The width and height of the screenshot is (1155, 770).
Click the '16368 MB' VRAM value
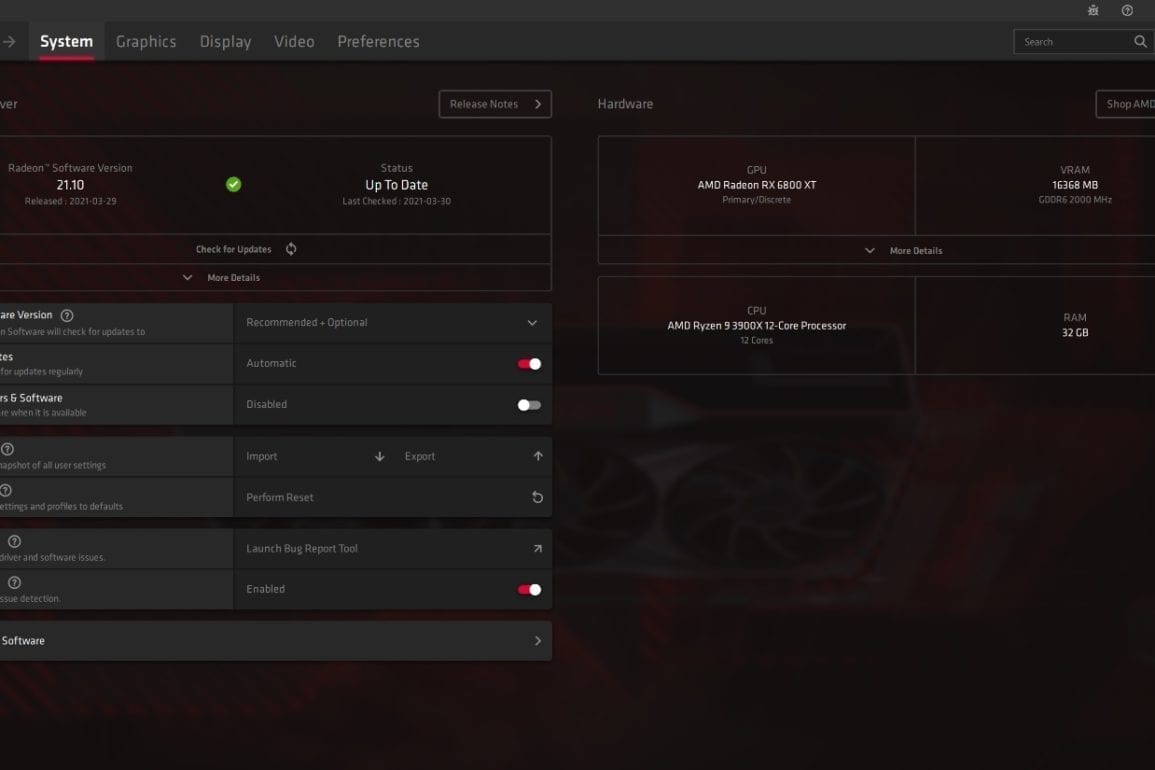click(1075, 185)
